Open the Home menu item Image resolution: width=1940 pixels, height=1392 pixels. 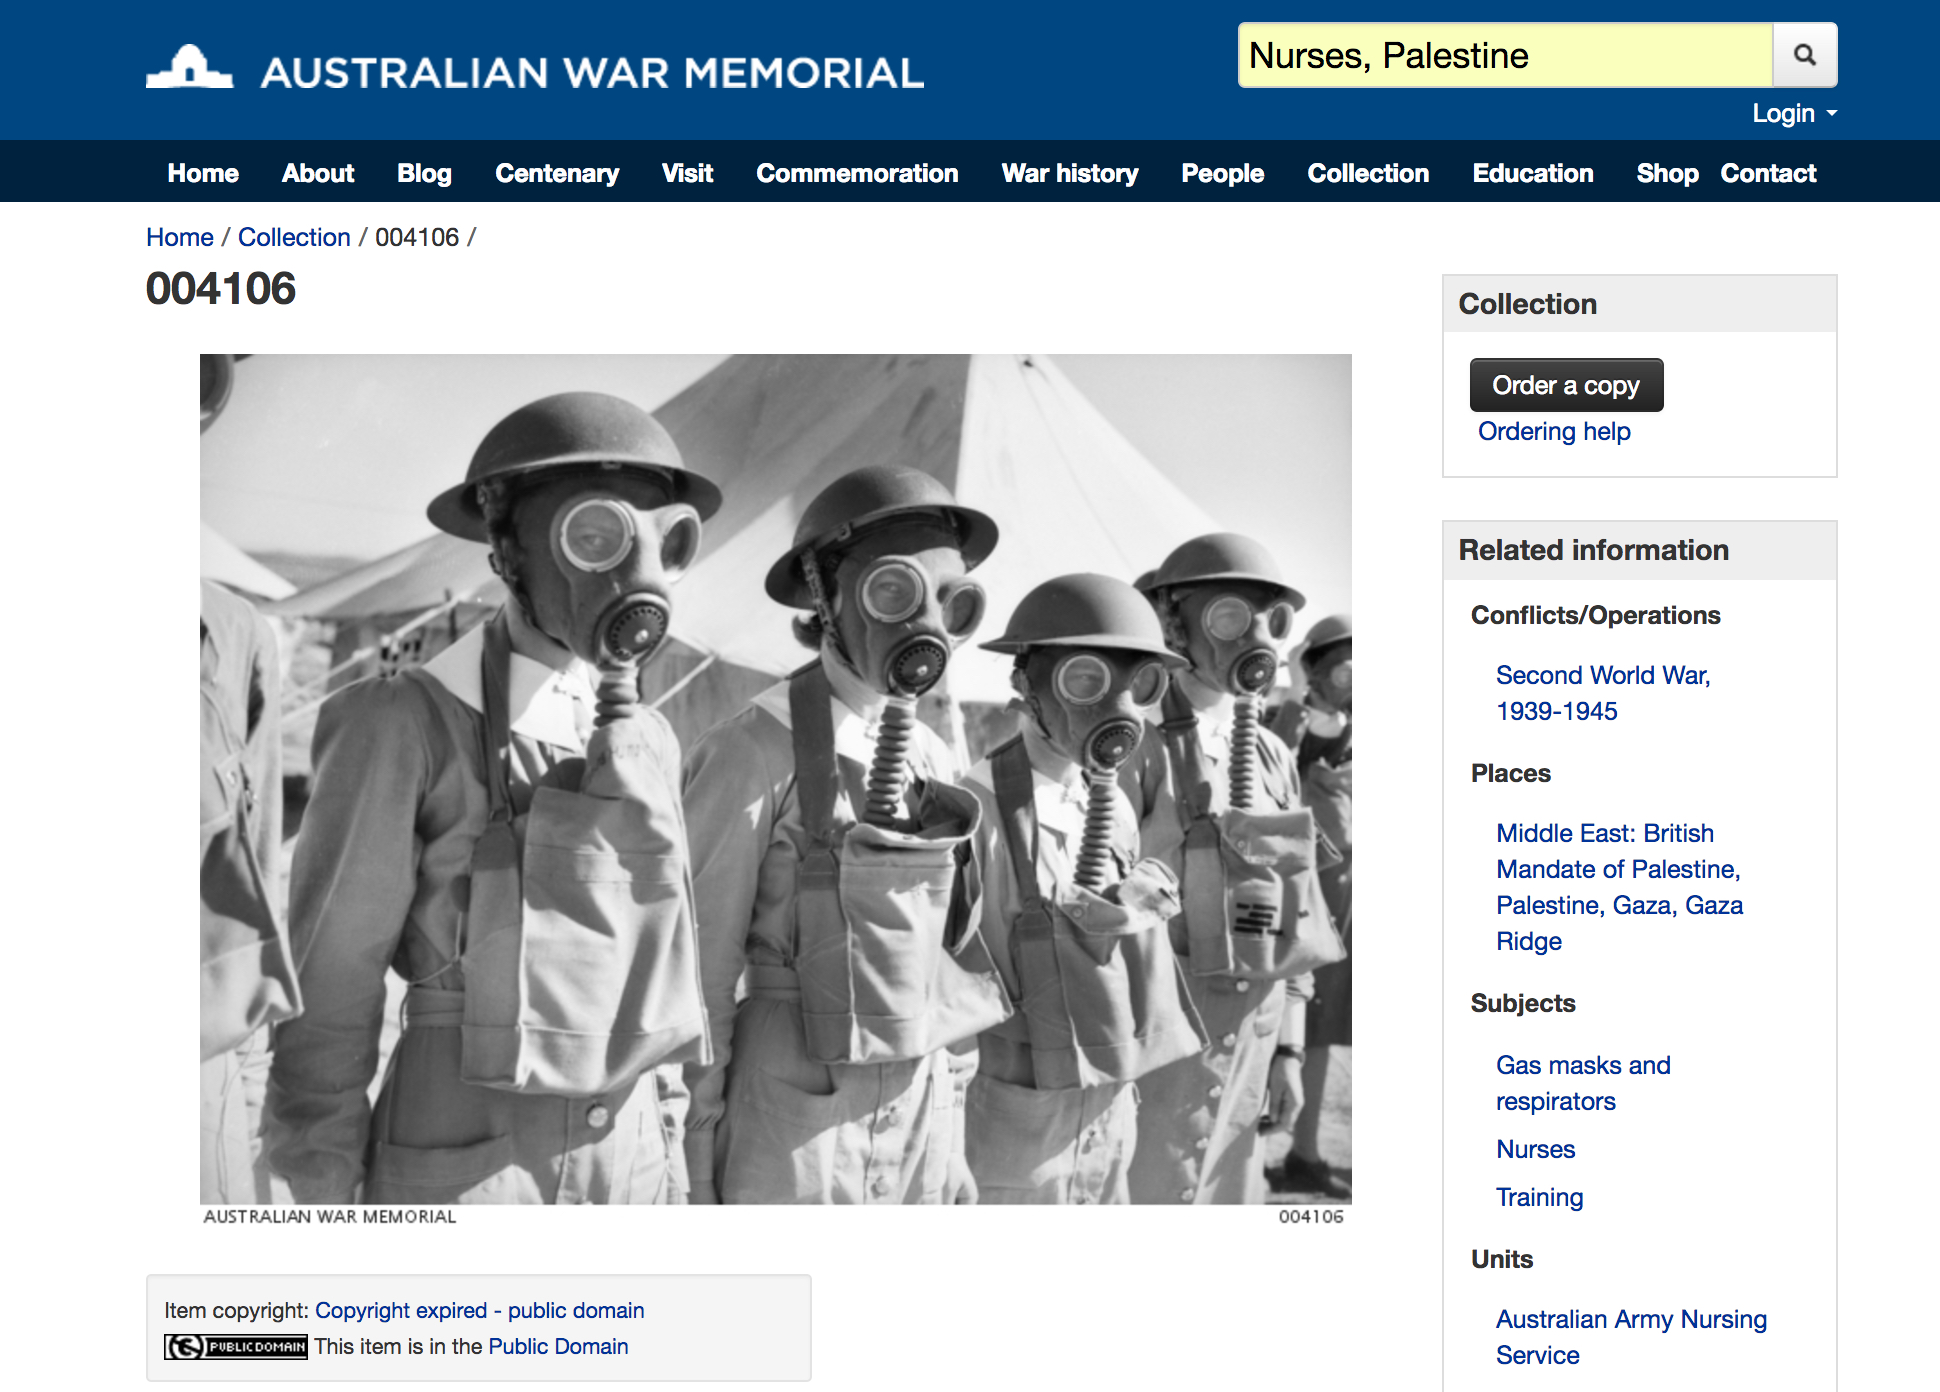(x=203, y=173)
